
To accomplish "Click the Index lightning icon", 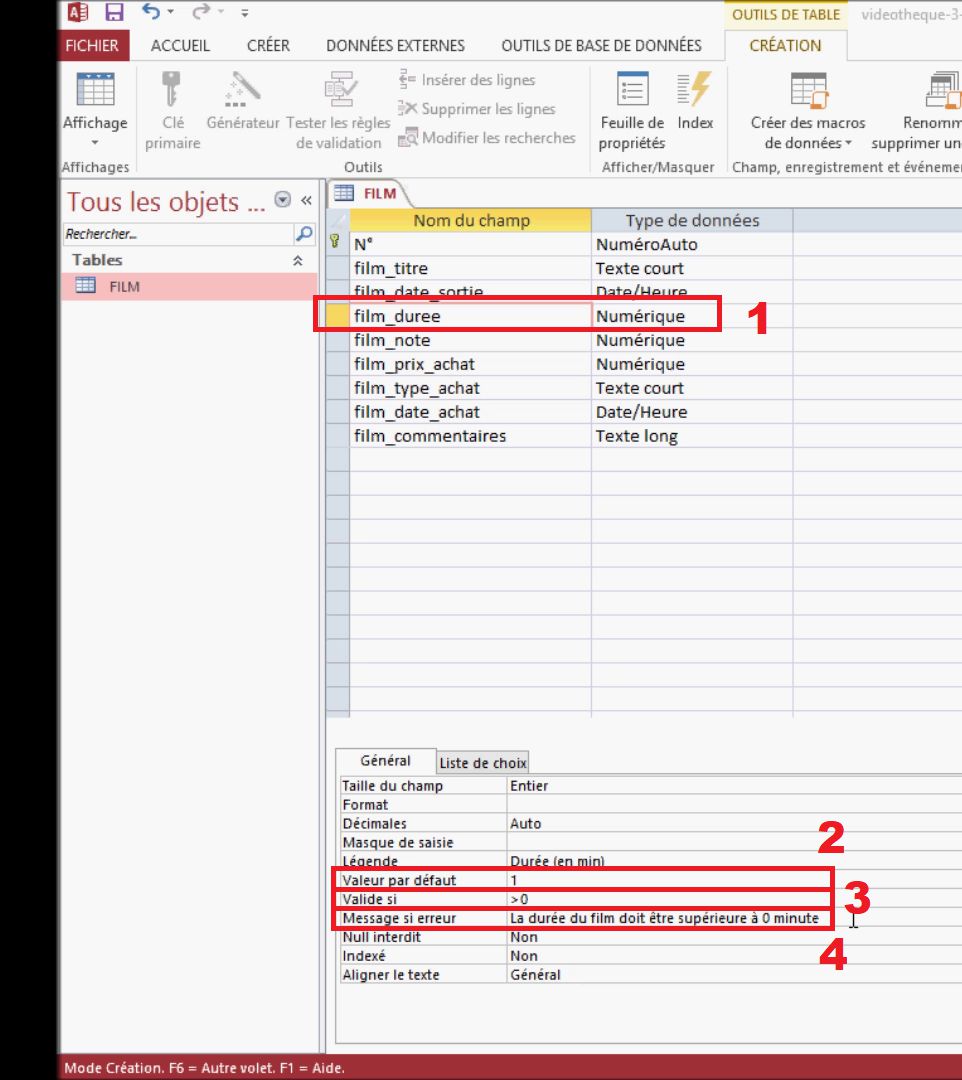I will 695,89.
